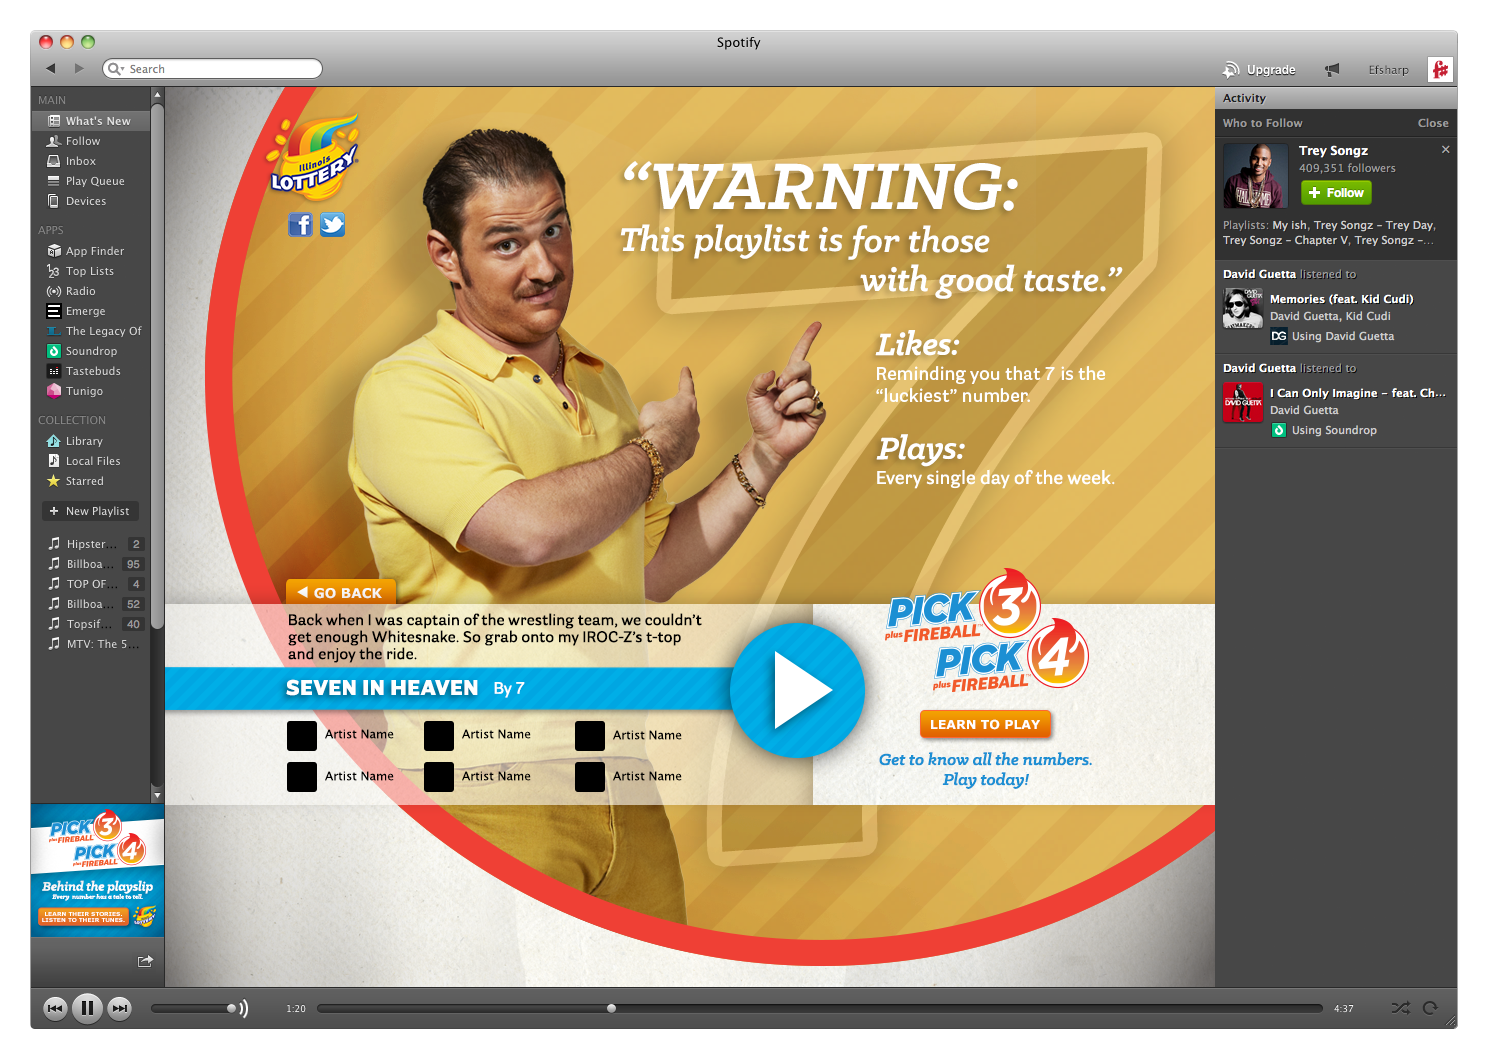This screenshot has height=1060, width=1500.
Task: Click the Pick 3 Pick 4 sidebar ad
Action: 97,870
